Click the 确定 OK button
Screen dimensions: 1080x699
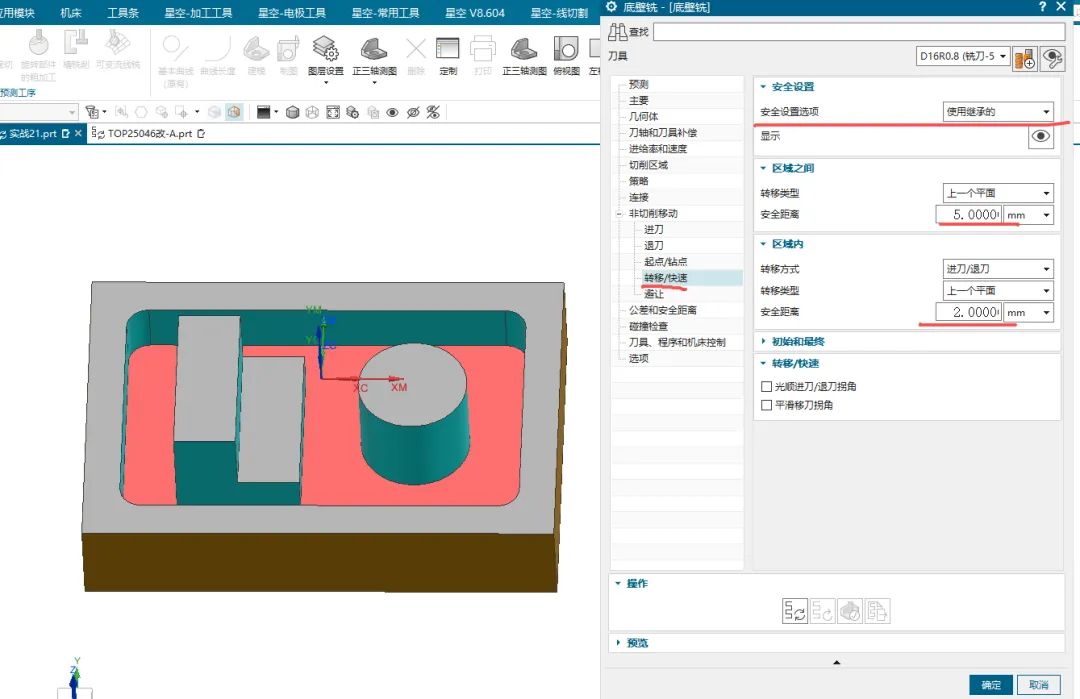coord(991,685)
